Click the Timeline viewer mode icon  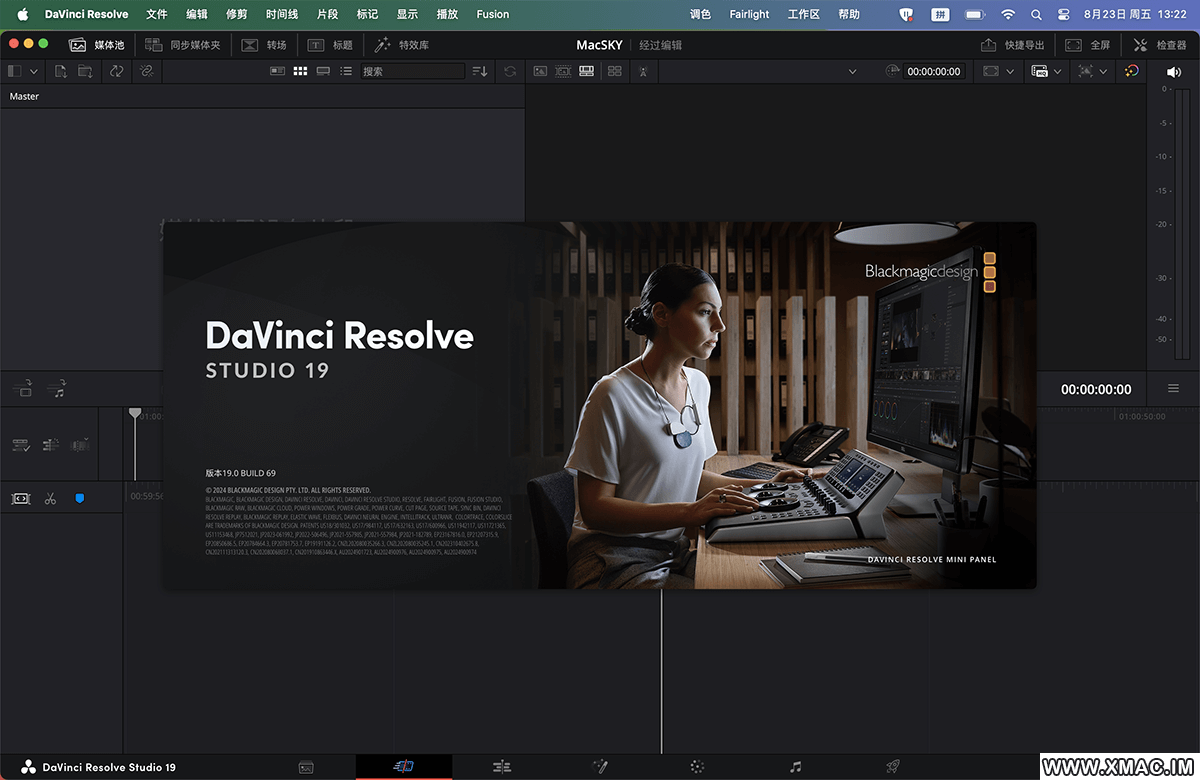pyautogui.click(x=586, y=71)
